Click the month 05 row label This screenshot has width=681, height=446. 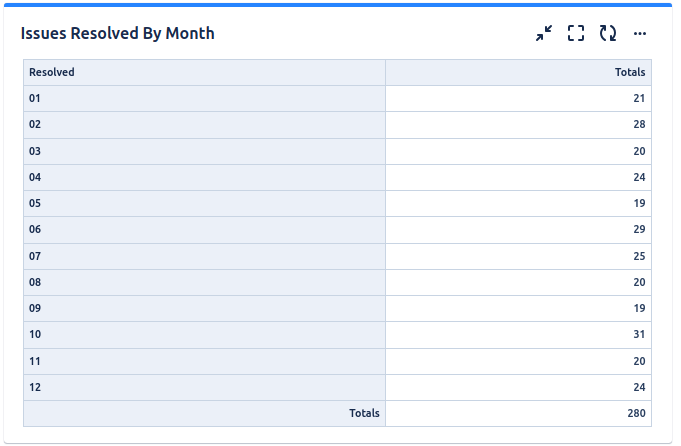[x=35, y=203]
